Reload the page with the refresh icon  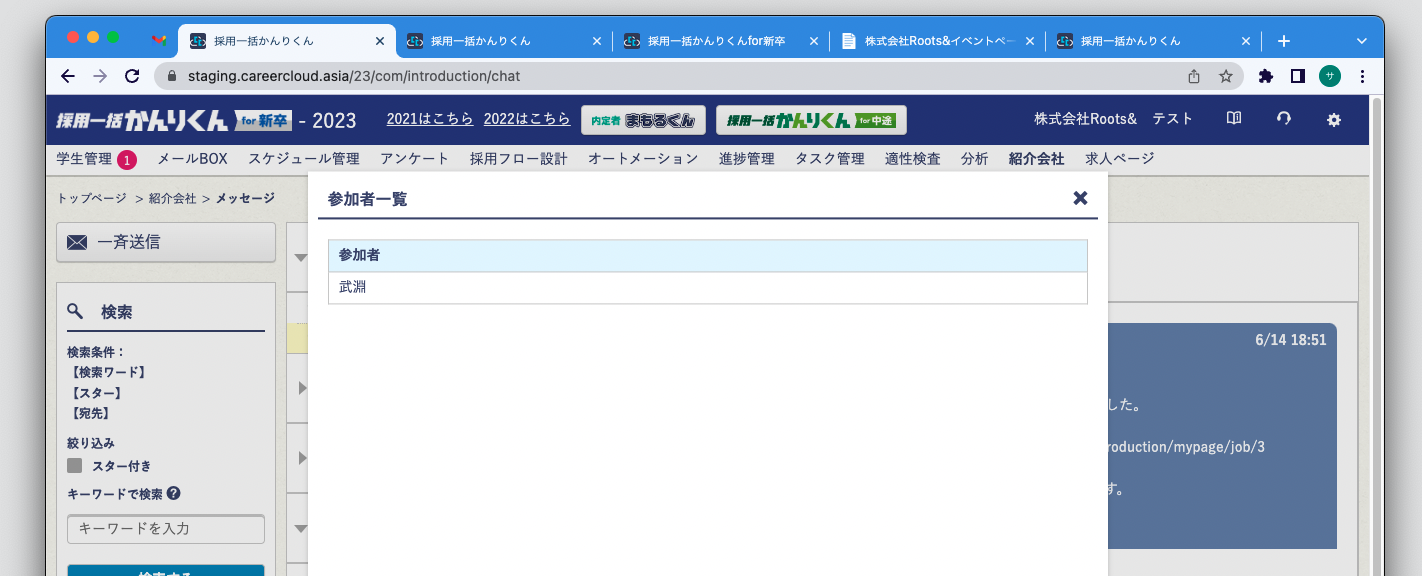click(132, 76)
